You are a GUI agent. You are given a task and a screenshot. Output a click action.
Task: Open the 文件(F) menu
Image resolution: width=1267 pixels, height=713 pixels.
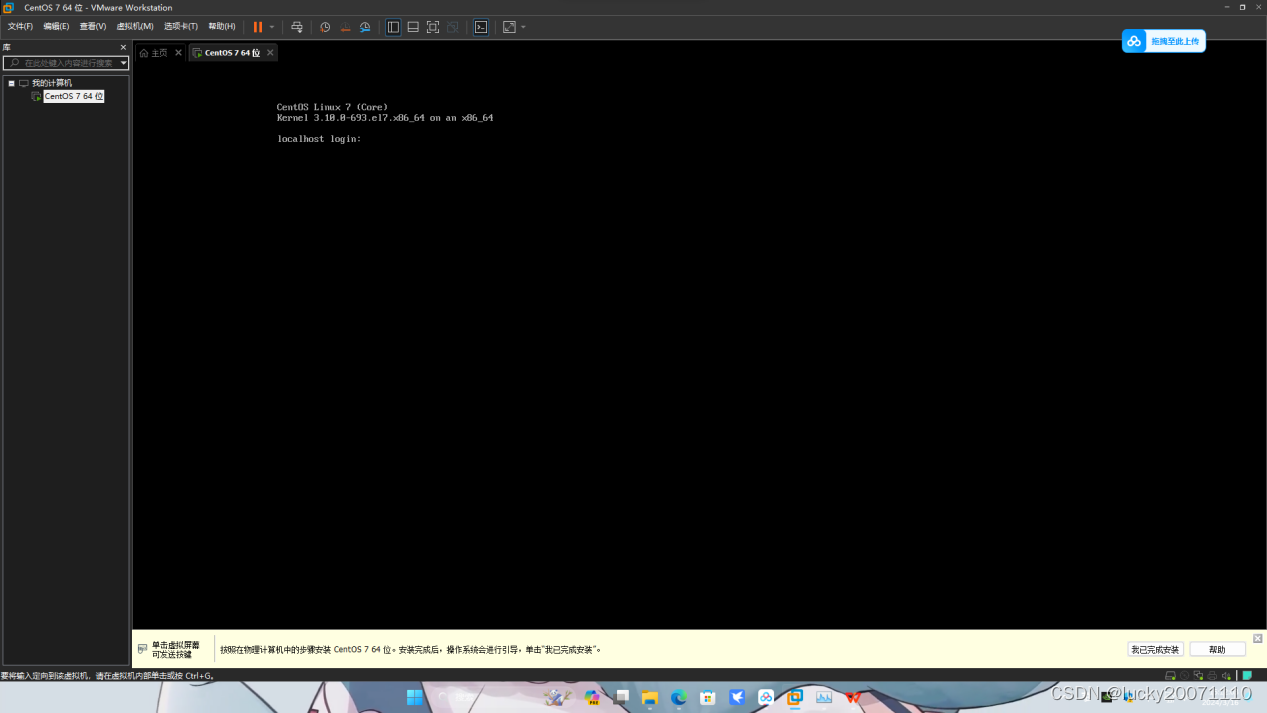coord(20,27)
